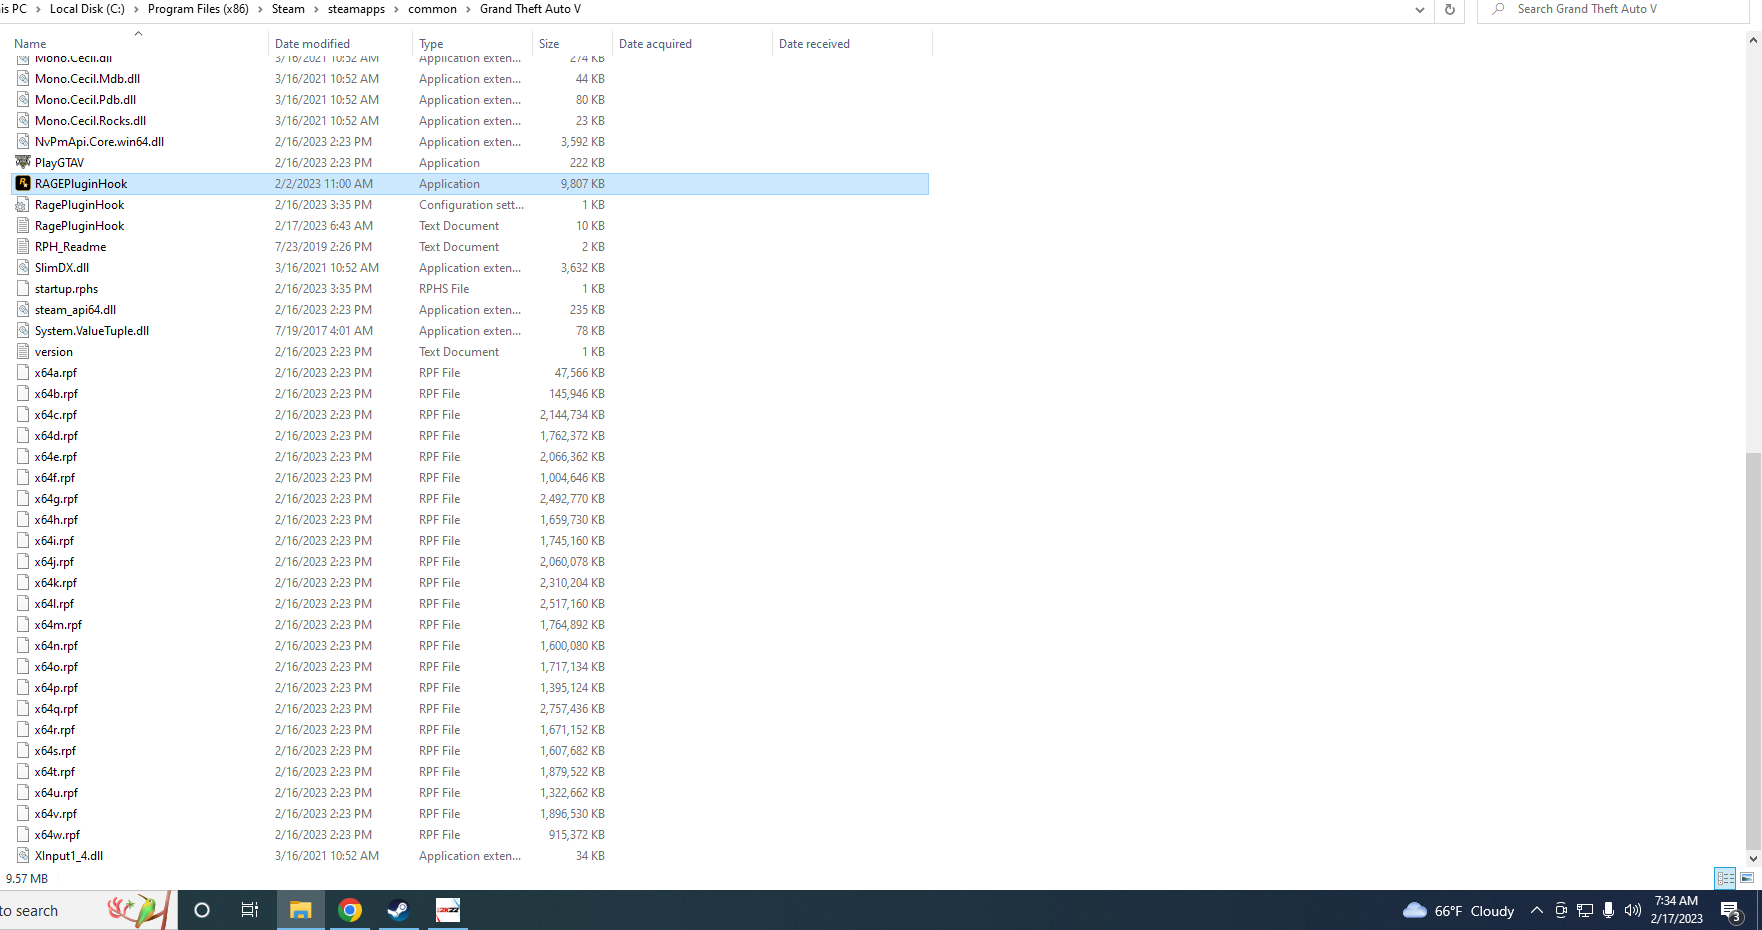Open Task View on the taskbar
The image size is (1762, 930).
coord(250,910)
